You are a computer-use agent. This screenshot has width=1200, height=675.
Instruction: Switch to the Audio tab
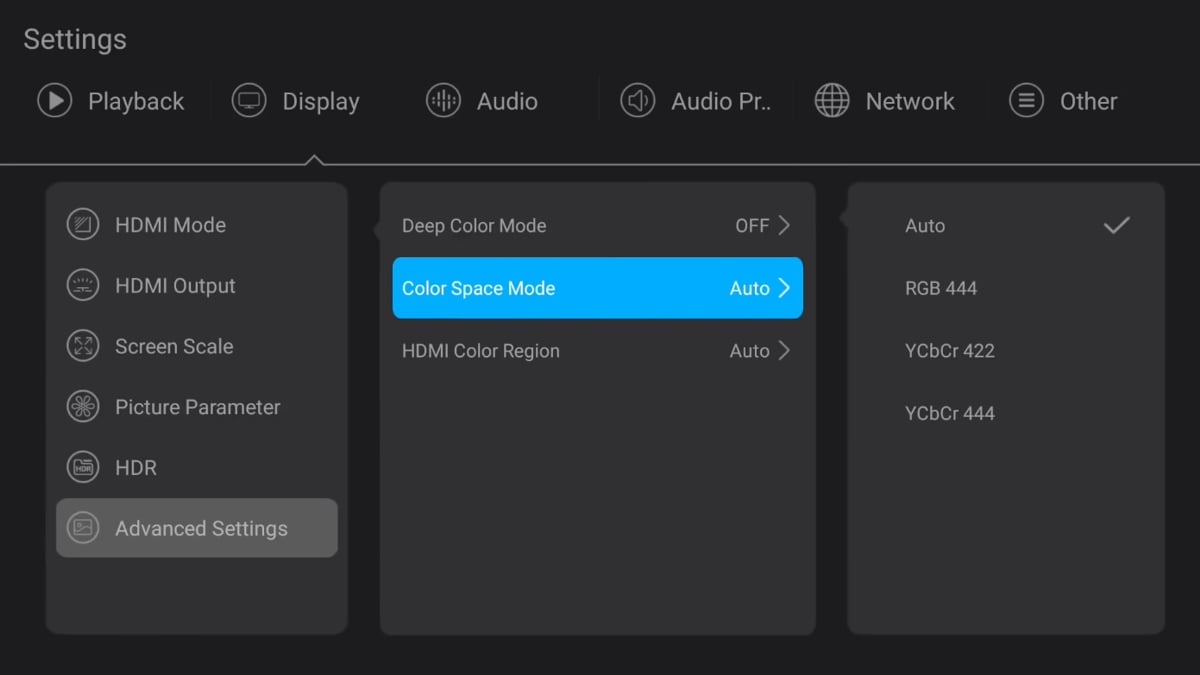point(506,101)
